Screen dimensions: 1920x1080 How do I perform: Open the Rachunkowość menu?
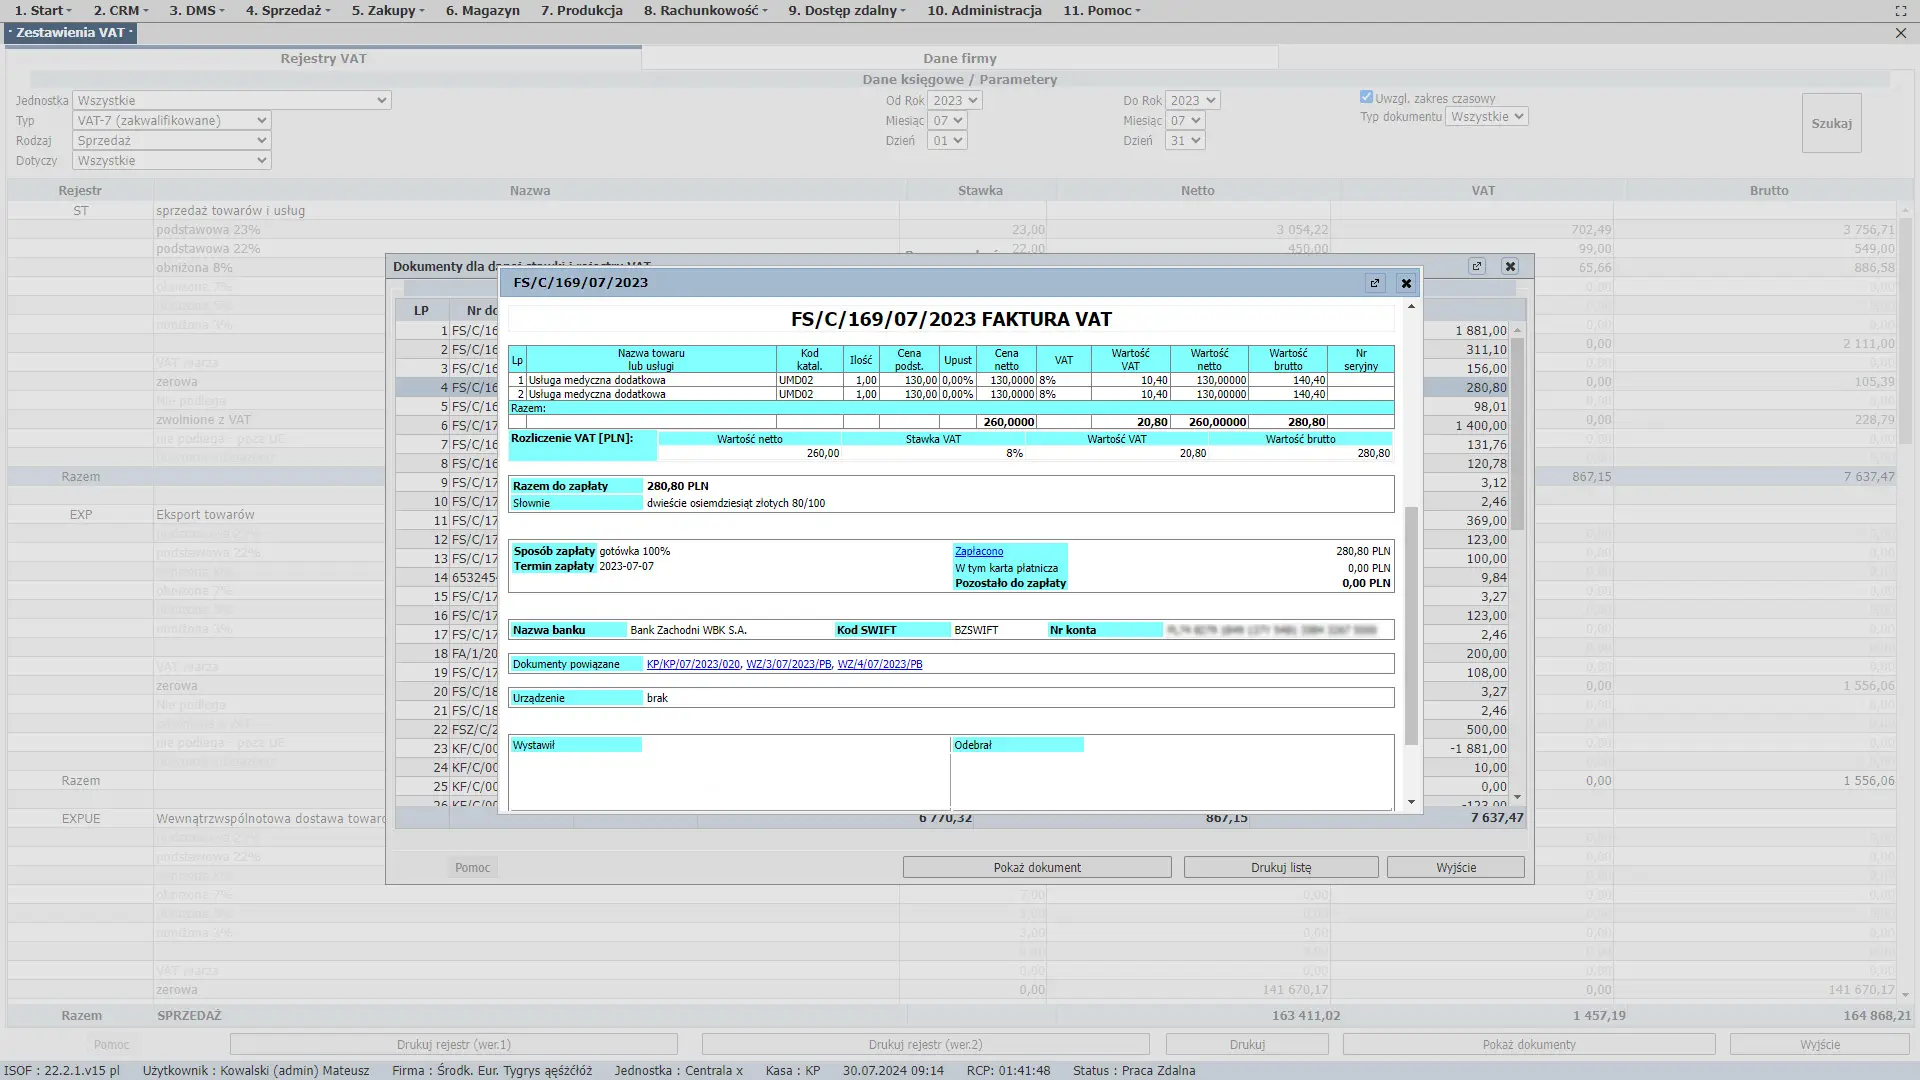click(705, 11)
